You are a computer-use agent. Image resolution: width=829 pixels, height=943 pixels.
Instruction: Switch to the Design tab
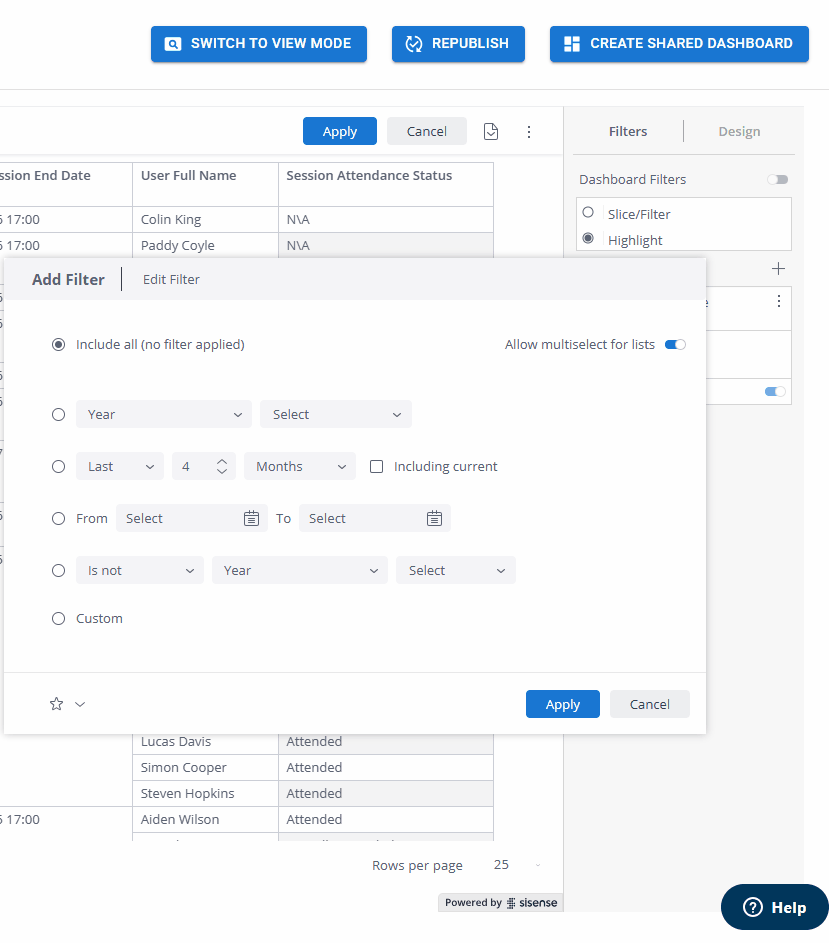tap(739, 131)
